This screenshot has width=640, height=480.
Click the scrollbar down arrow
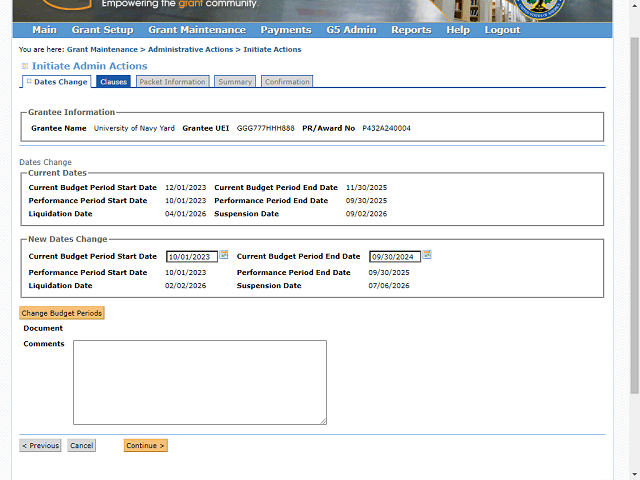pyautogui.click(x=634, y=474)
